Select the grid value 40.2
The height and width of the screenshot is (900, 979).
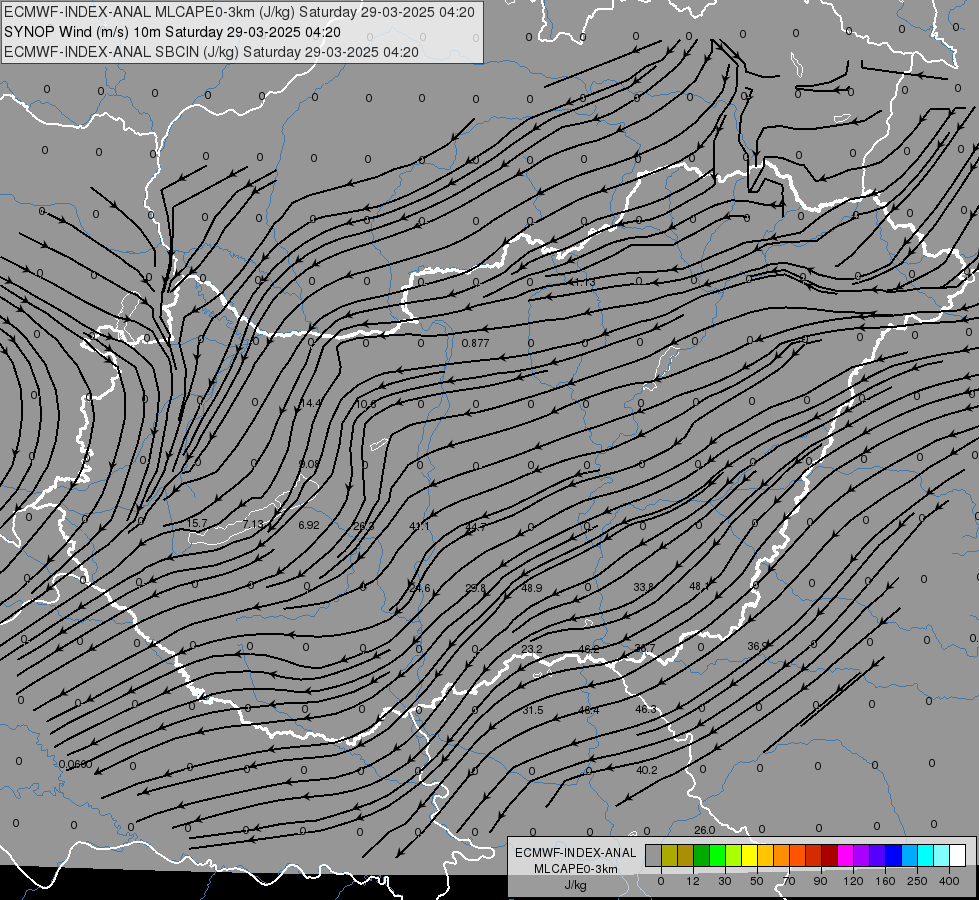(x=646, y=770)
